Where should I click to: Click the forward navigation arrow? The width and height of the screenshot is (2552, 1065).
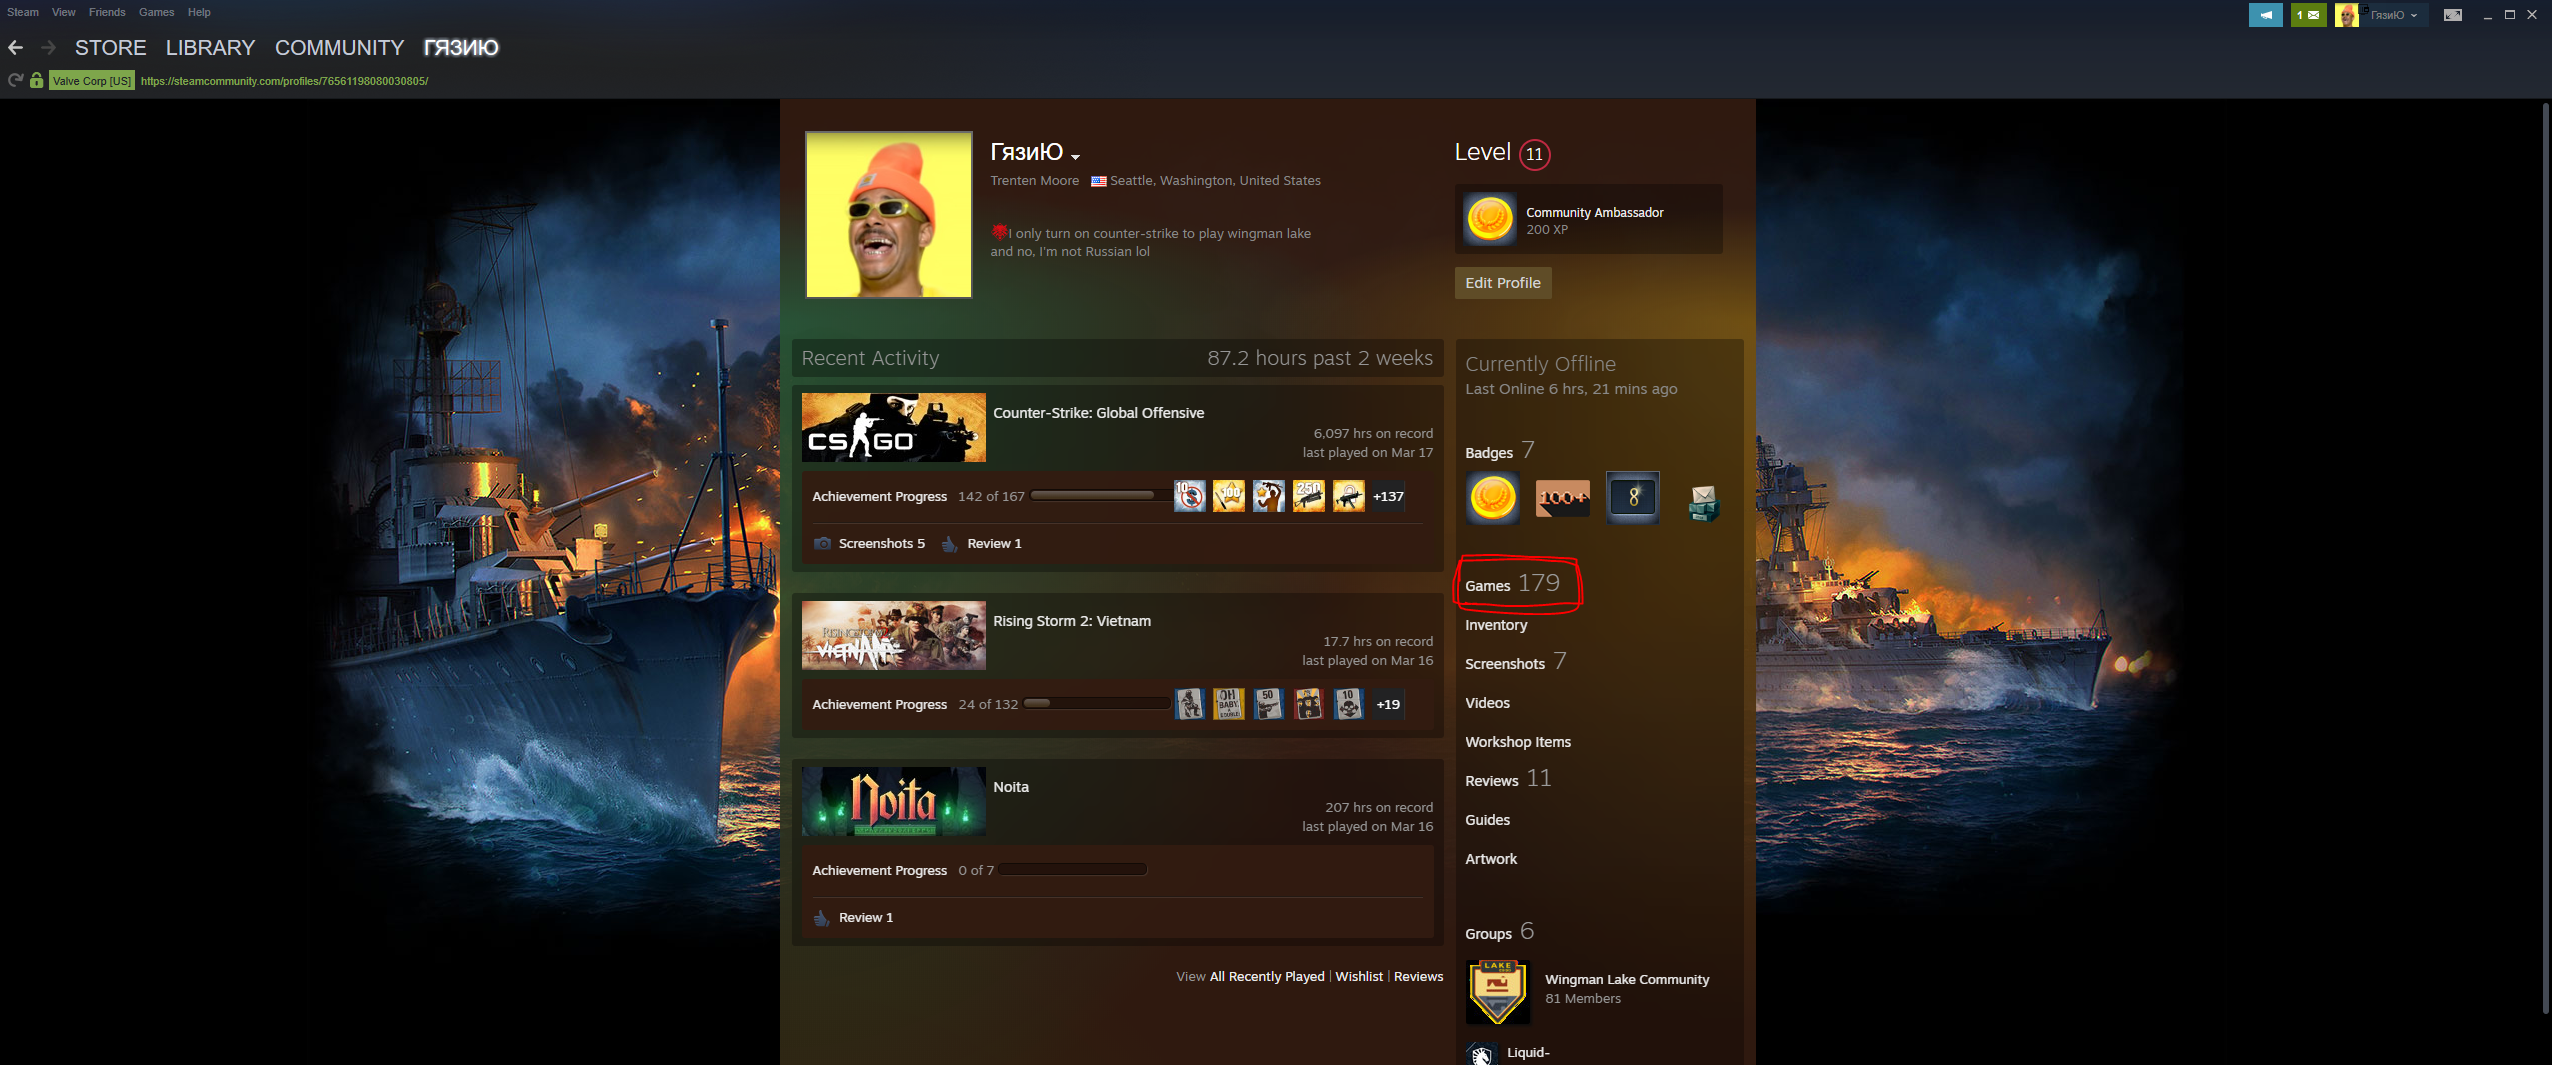point(48,48)
